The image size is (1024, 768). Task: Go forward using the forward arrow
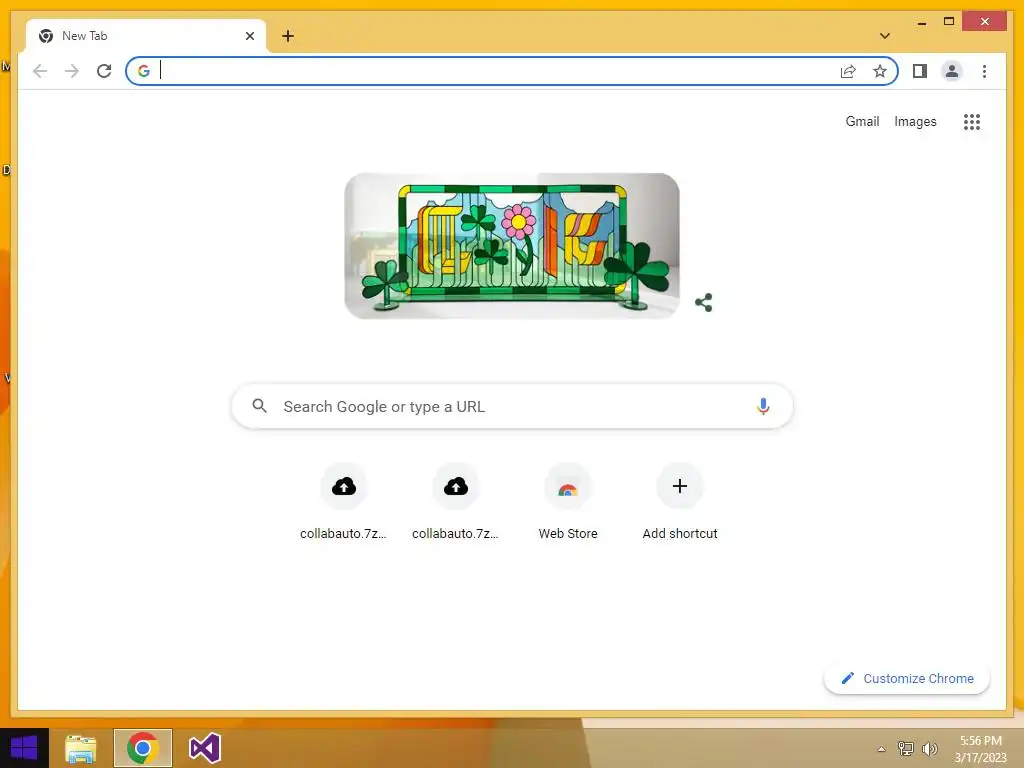point(72,71)
